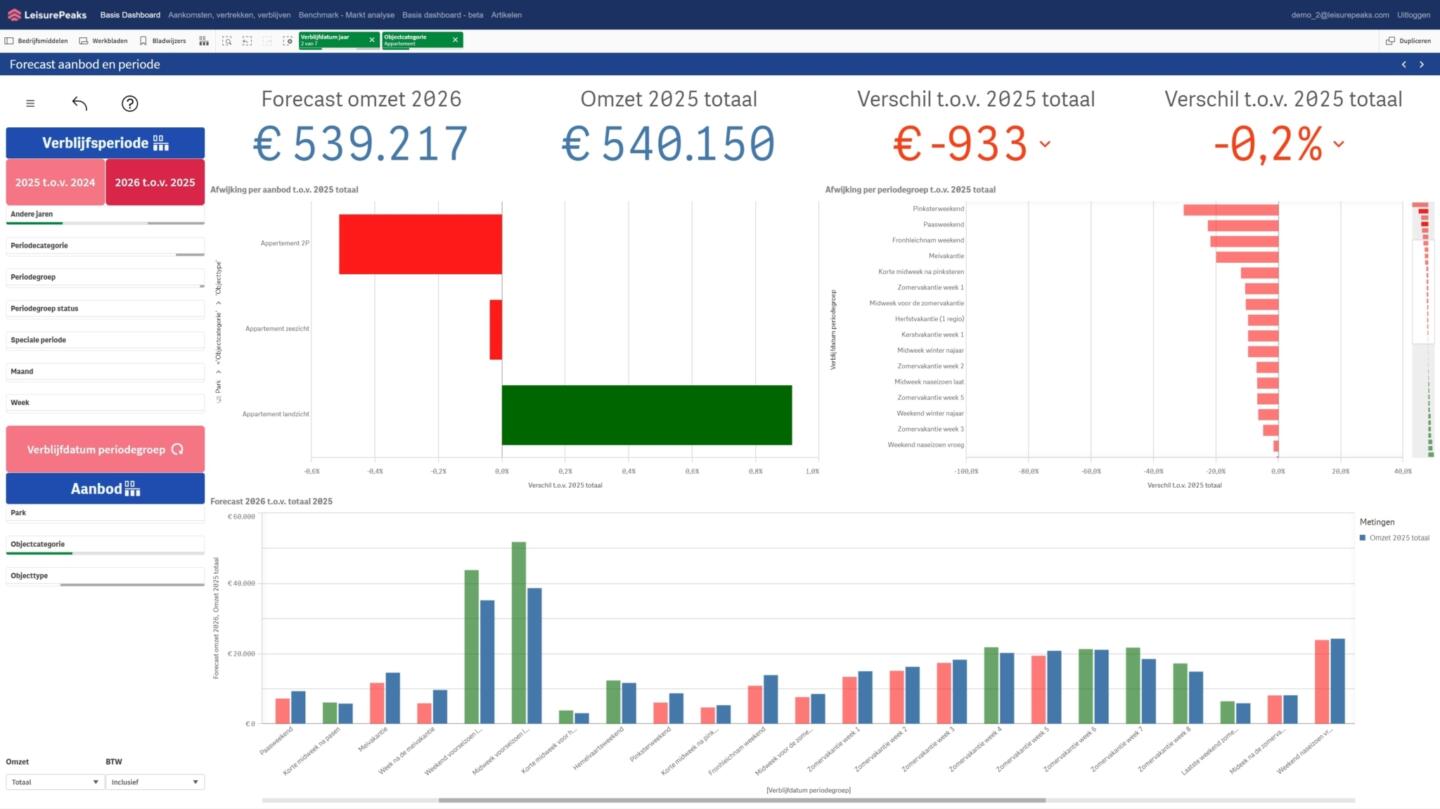Clear all selections icon in toolbar
The image size is (1440, 809).
(x=288, y=41)
